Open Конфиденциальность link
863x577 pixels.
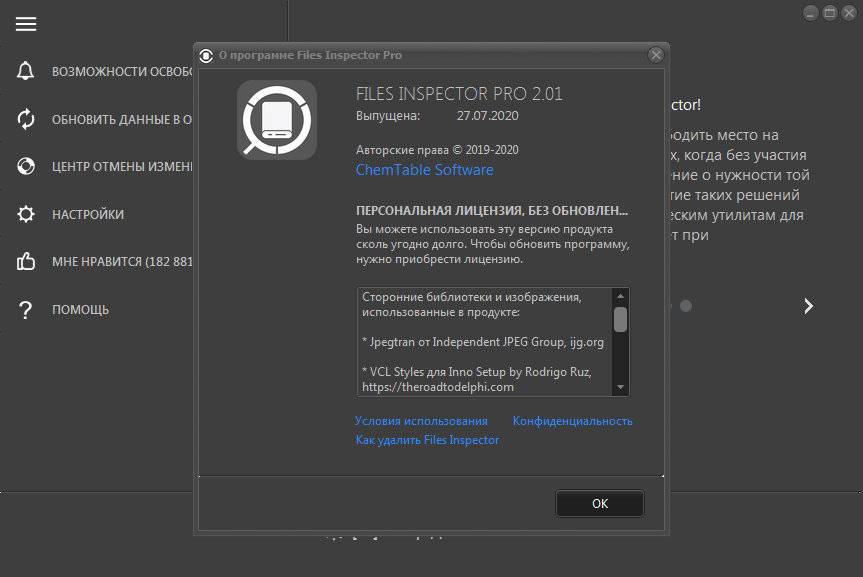click(x=572, y=421)
